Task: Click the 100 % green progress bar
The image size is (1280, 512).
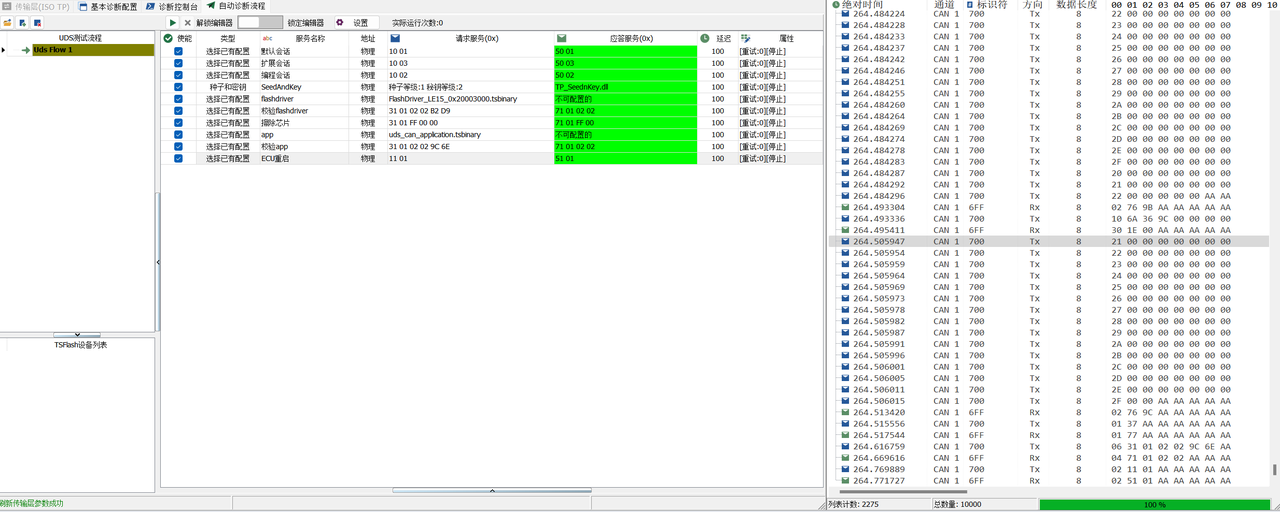Action: (x=1154, y=505)
